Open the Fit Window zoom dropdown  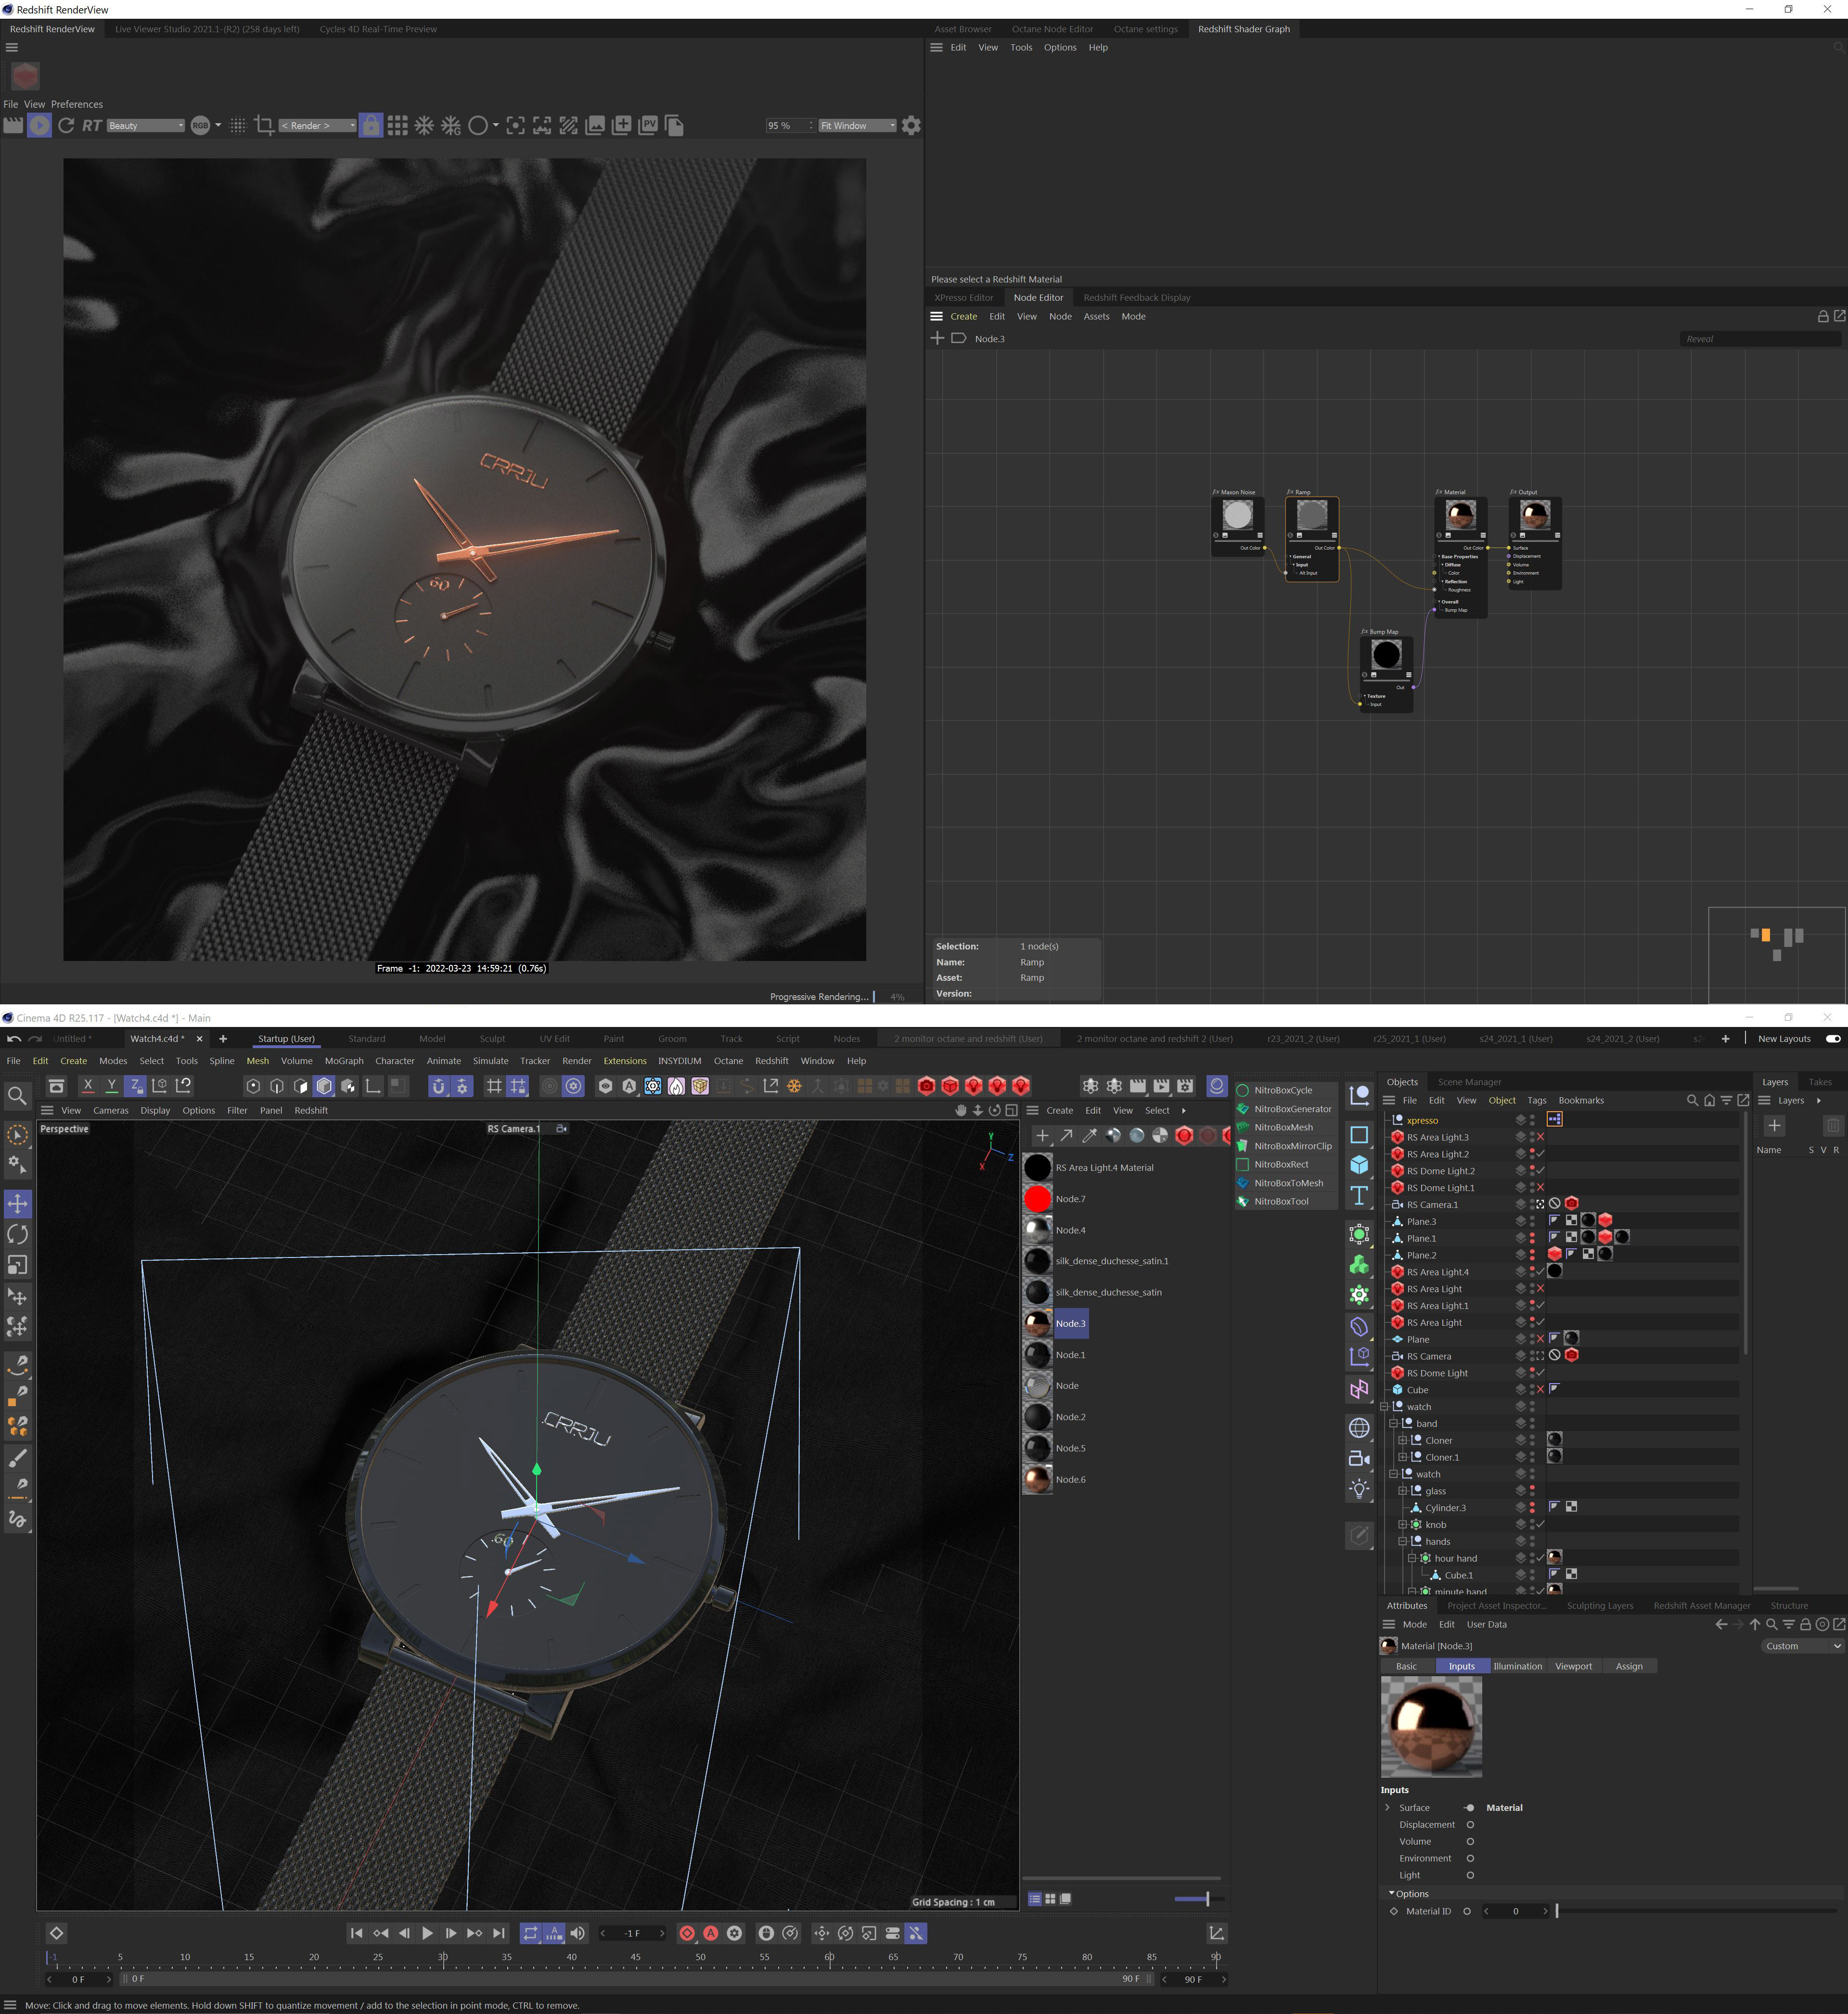[857, 125]
